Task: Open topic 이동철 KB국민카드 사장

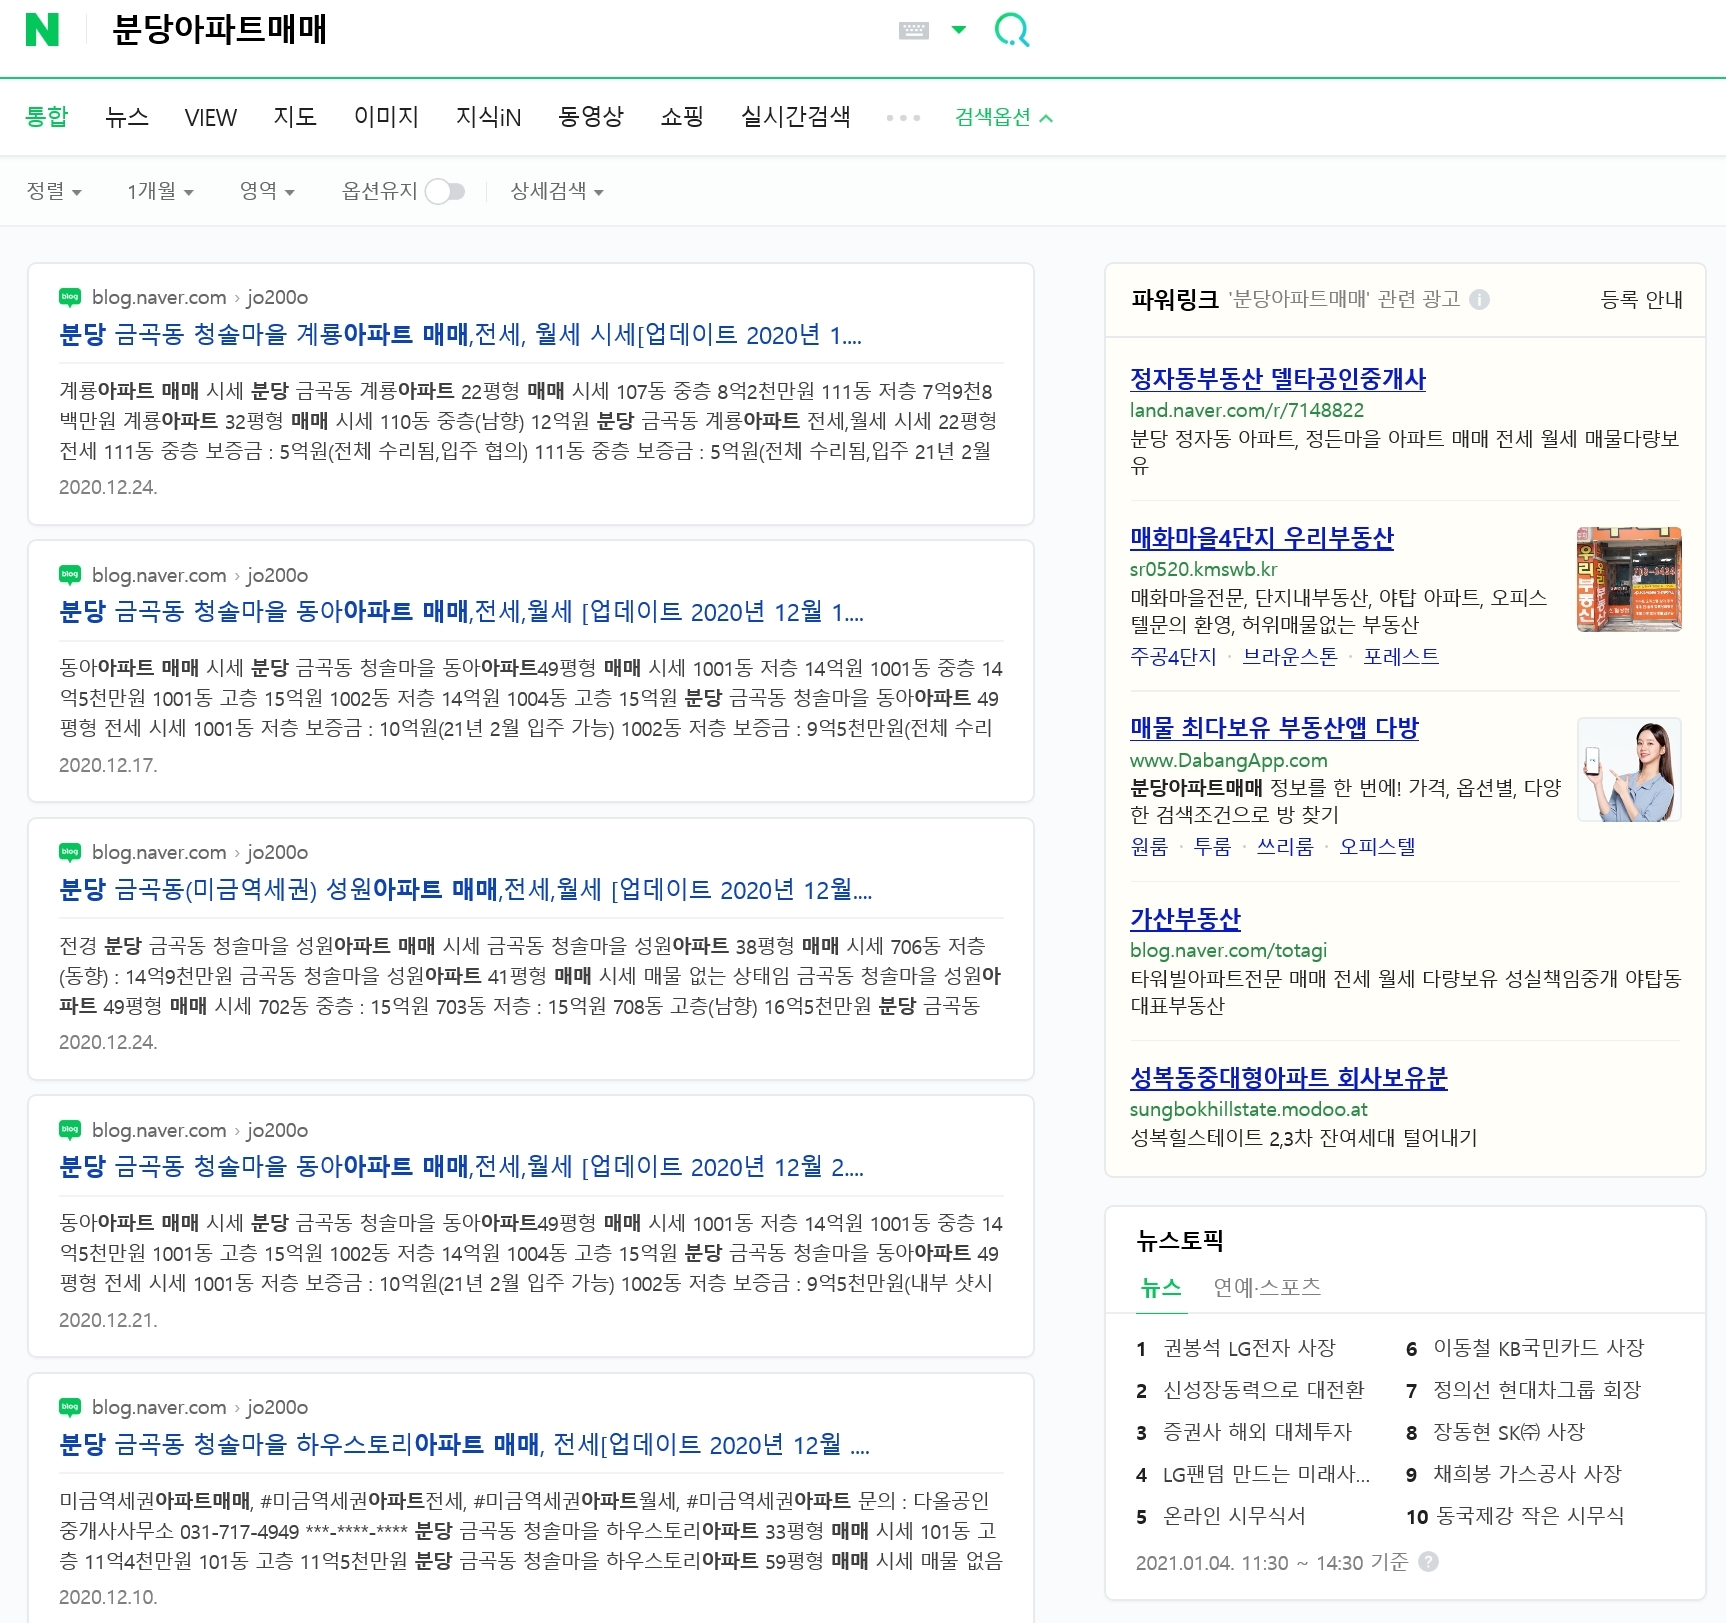Action: point(1538,1348)
